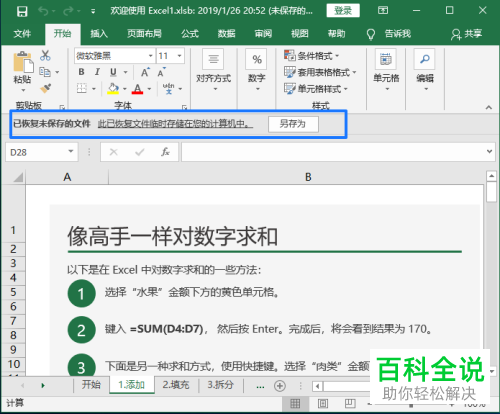Screen dimensions: 500x414
Task: Click the Borders icon
Action: coord(82,88)
